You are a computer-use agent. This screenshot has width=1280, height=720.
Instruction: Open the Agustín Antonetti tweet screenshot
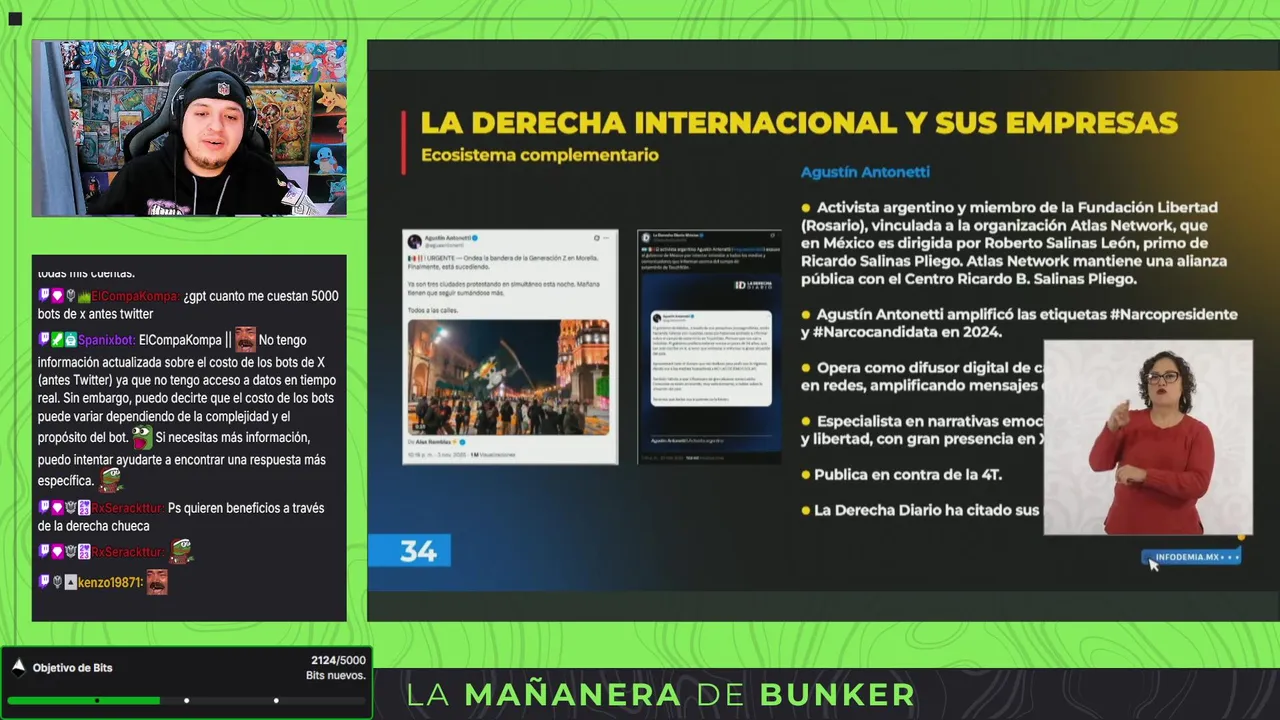click(x=510, y=347)
